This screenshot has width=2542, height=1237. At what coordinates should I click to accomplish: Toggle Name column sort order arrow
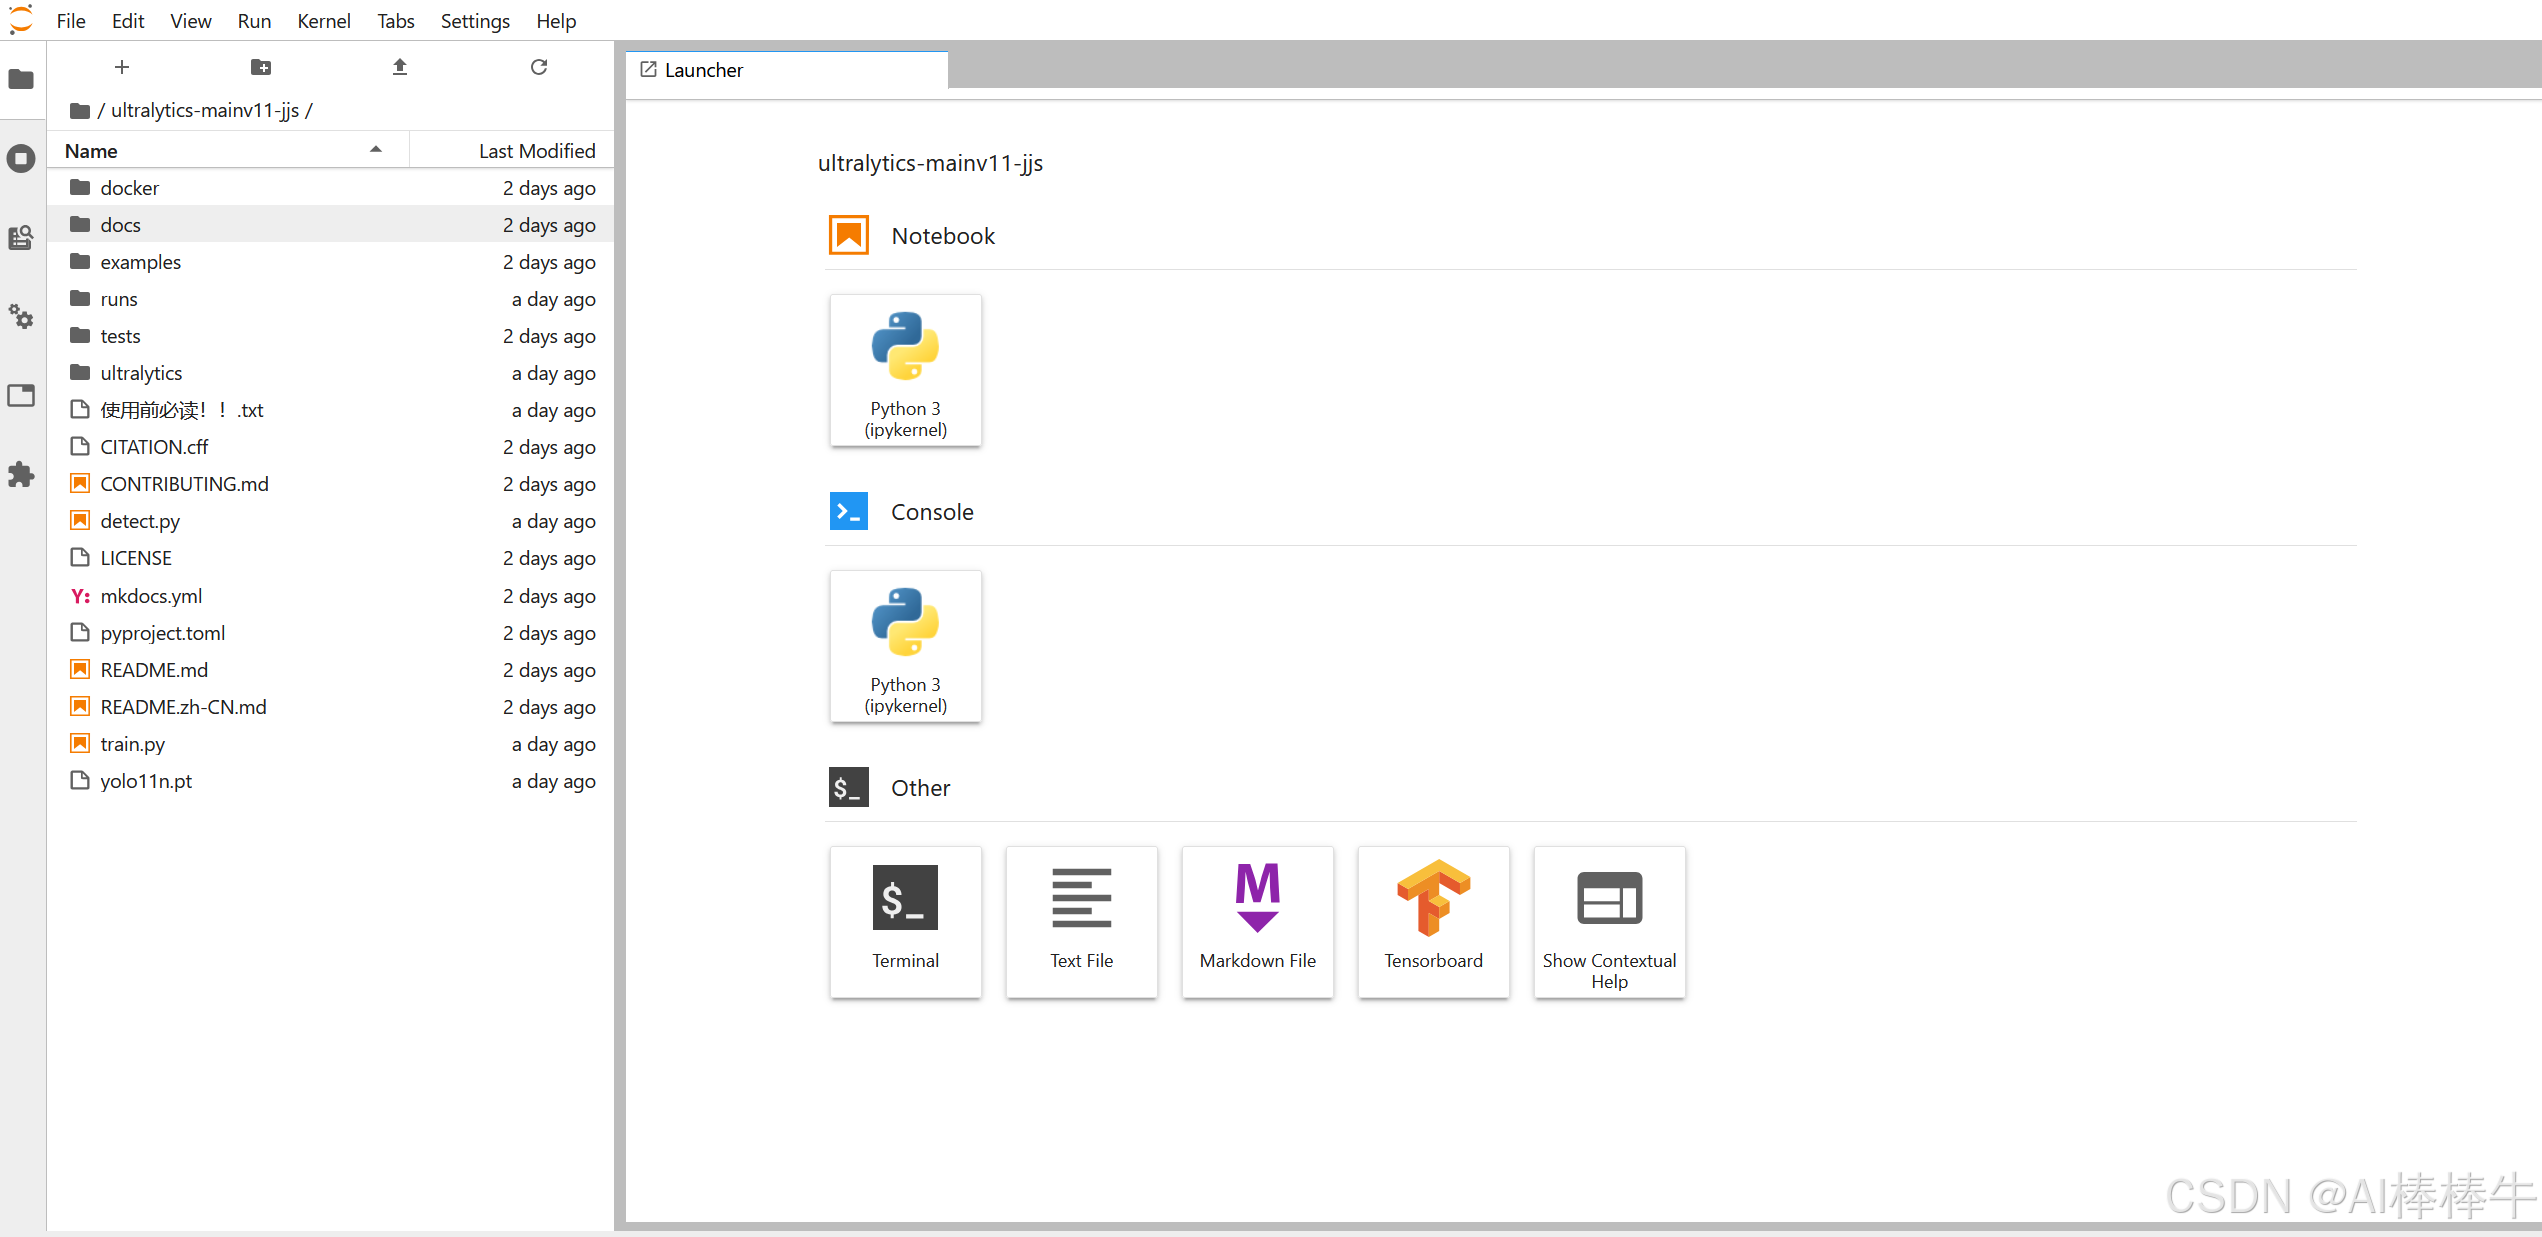pos(376,150)
